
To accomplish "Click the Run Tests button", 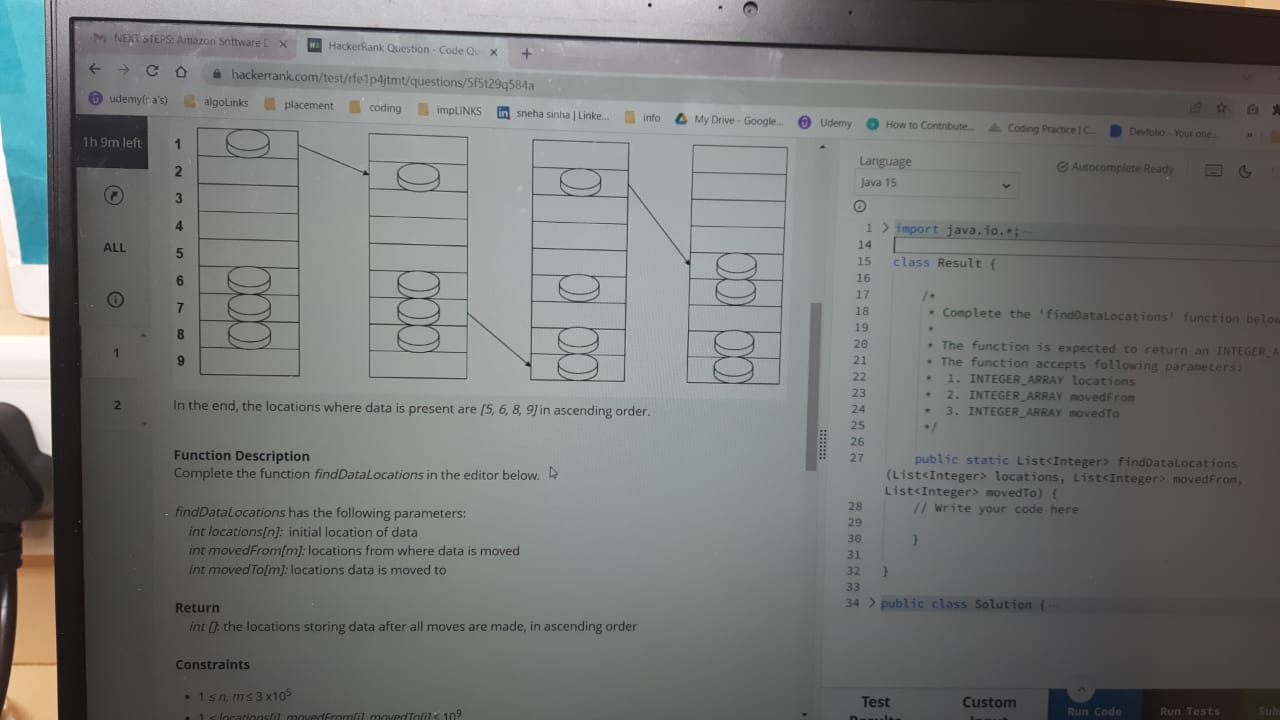I will (x=1189, y=710).
